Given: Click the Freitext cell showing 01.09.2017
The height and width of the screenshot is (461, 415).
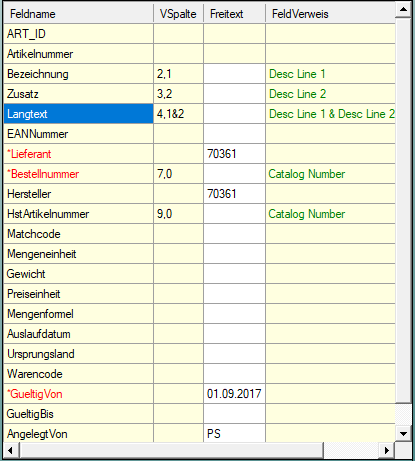Looking at the screenshot, I should pyautogui.click(x=234, y=394).
